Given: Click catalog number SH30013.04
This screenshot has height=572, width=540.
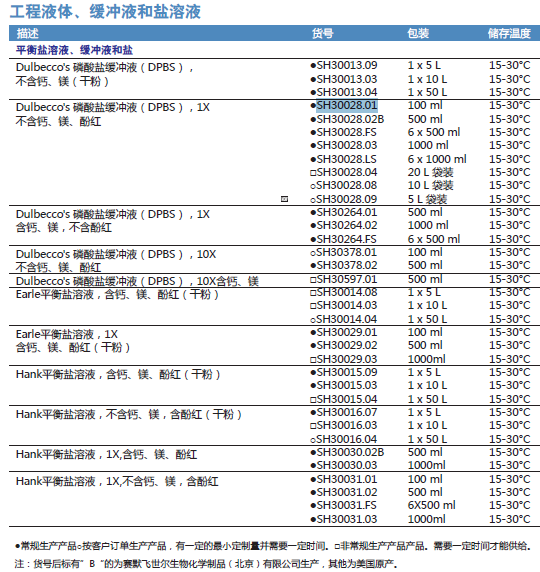Looking at the screenshot, I should point(347,92).
